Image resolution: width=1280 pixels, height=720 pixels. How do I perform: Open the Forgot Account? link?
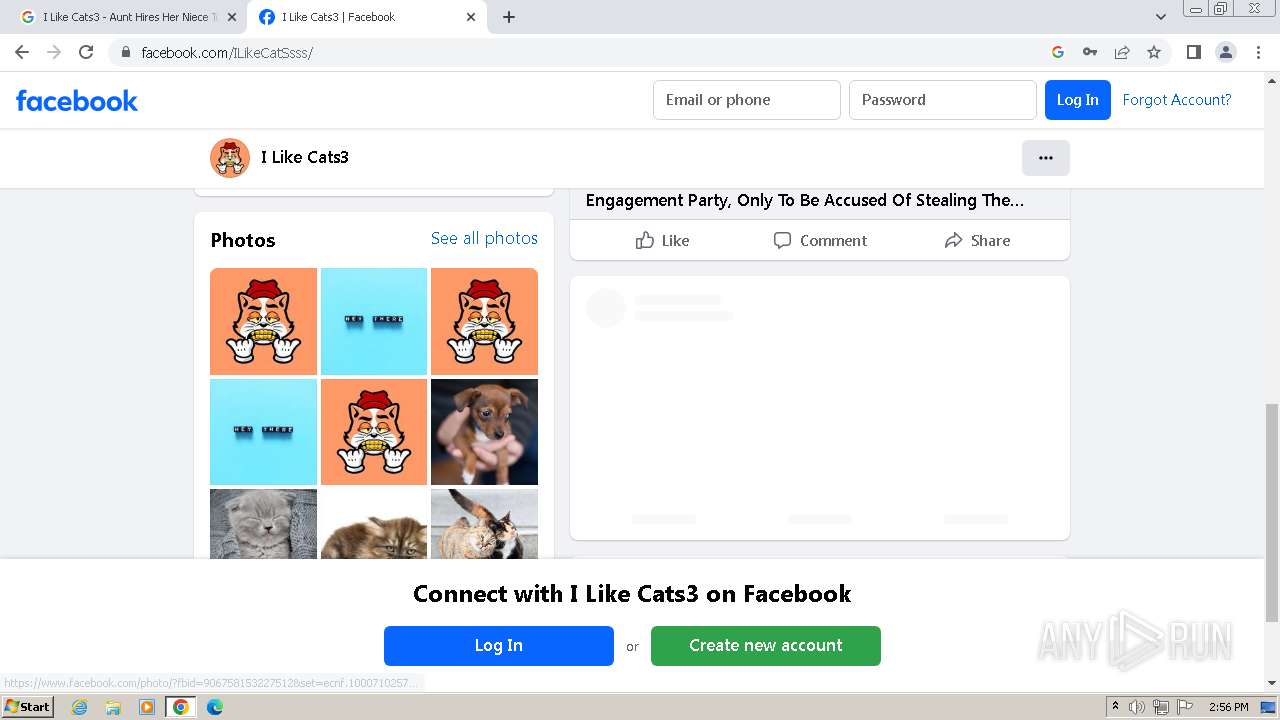tap(1177, 100)
